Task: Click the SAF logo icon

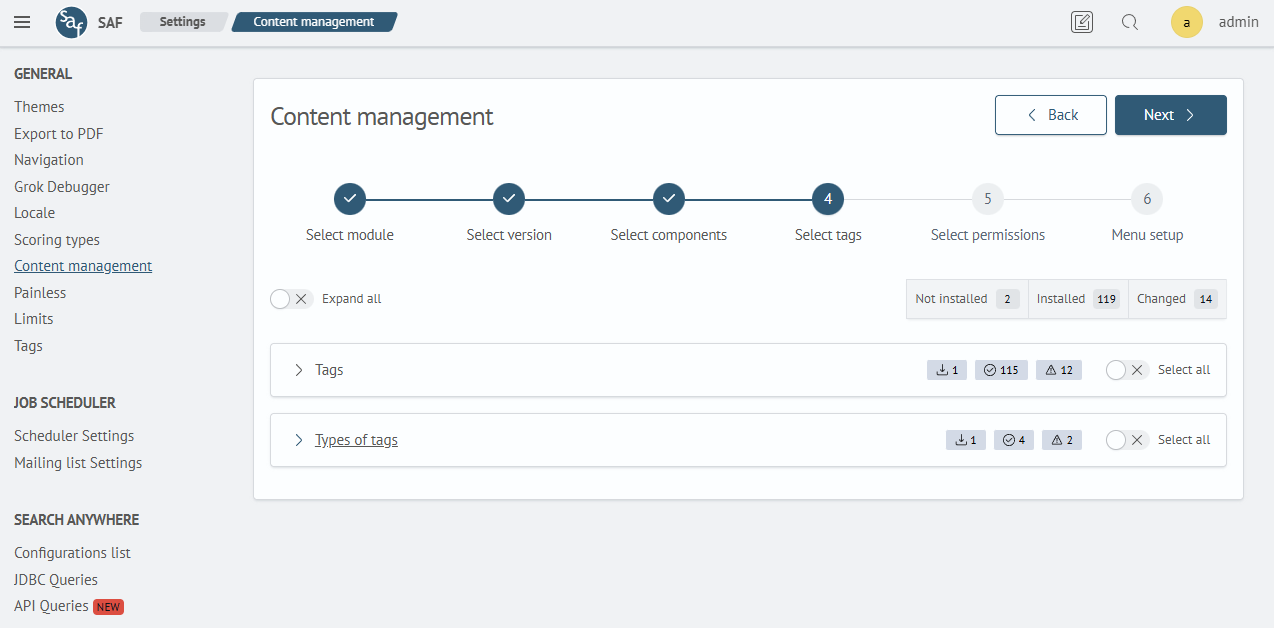Action: (71, 22)
